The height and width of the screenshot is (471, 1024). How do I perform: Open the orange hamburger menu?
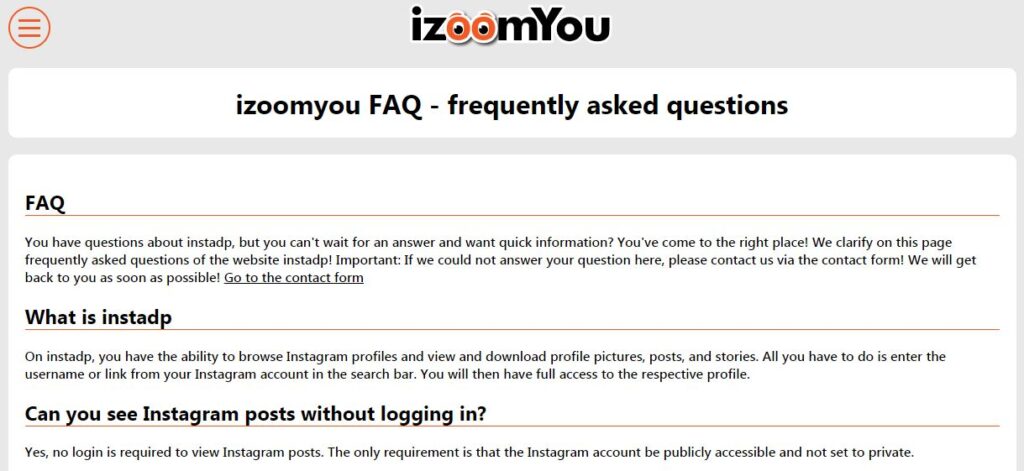[29, 27]
